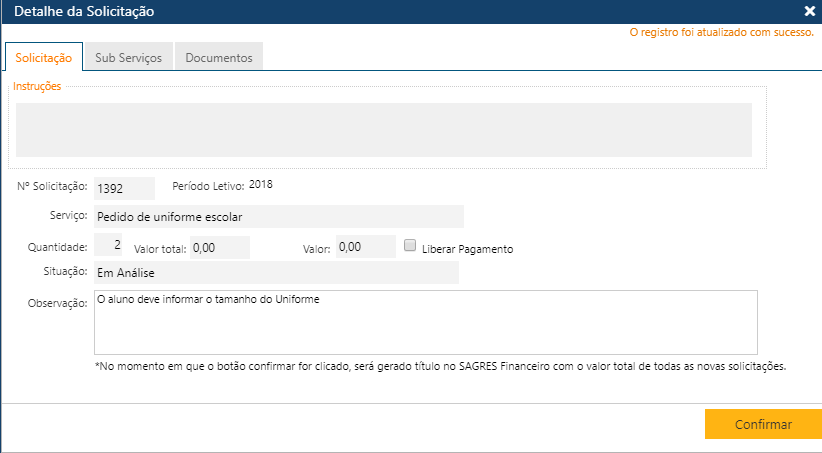Open the Documentos tab

point(218,58)
